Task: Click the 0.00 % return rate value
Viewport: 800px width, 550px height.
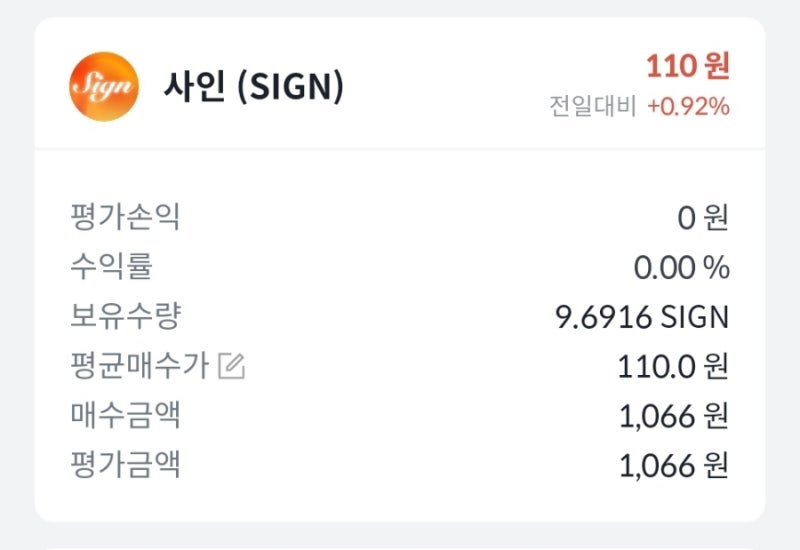Action: (681, 267)
